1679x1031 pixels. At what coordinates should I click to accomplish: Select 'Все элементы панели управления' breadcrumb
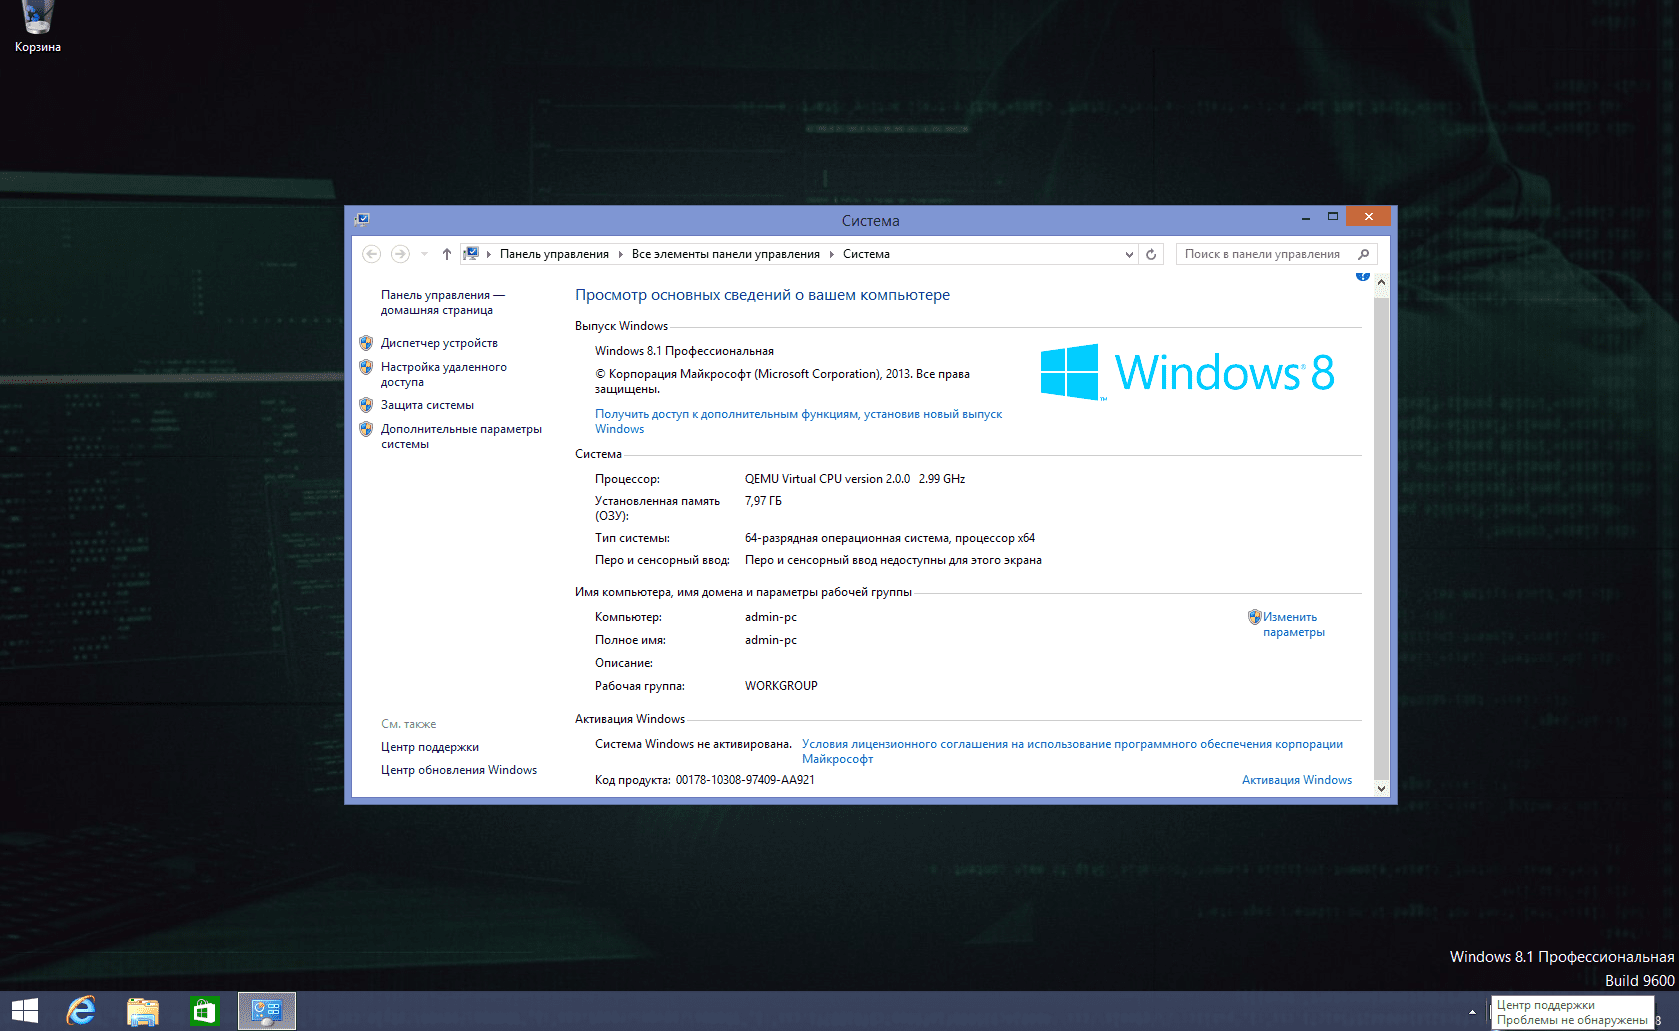coord(725,254)
